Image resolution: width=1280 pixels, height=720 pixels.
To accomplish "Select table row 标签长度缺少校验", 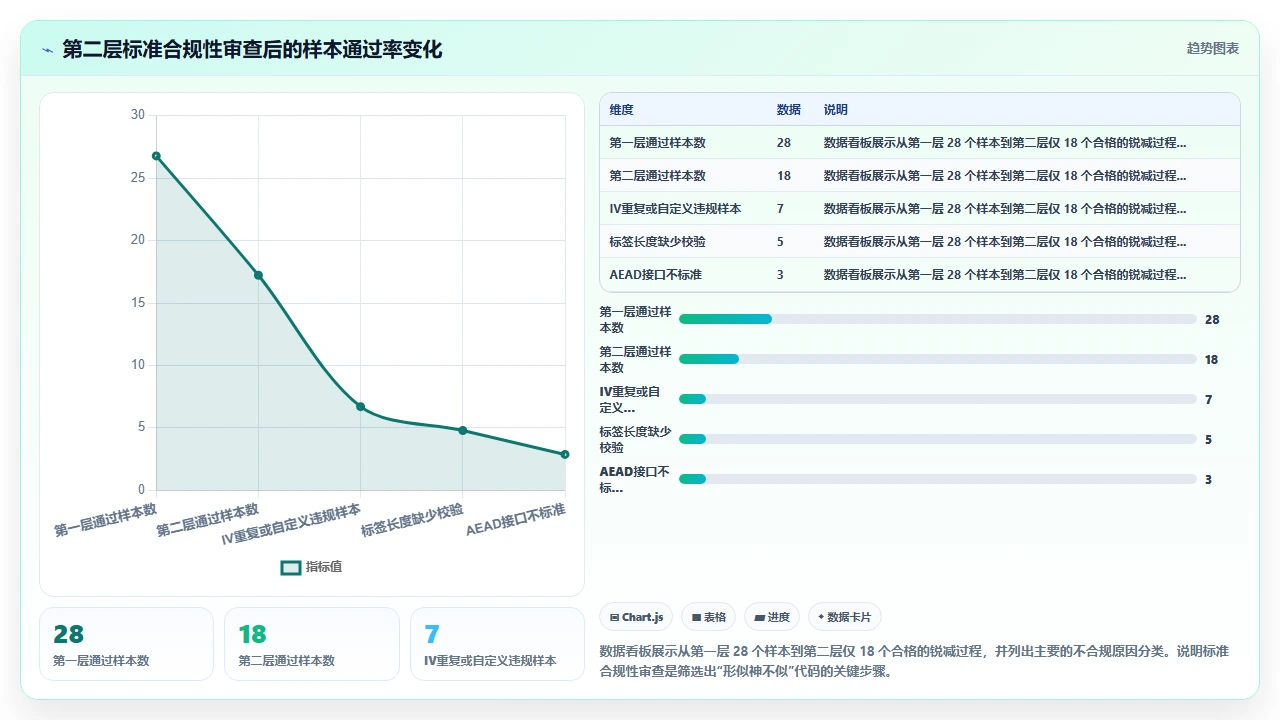I will (x=920, y=242).
